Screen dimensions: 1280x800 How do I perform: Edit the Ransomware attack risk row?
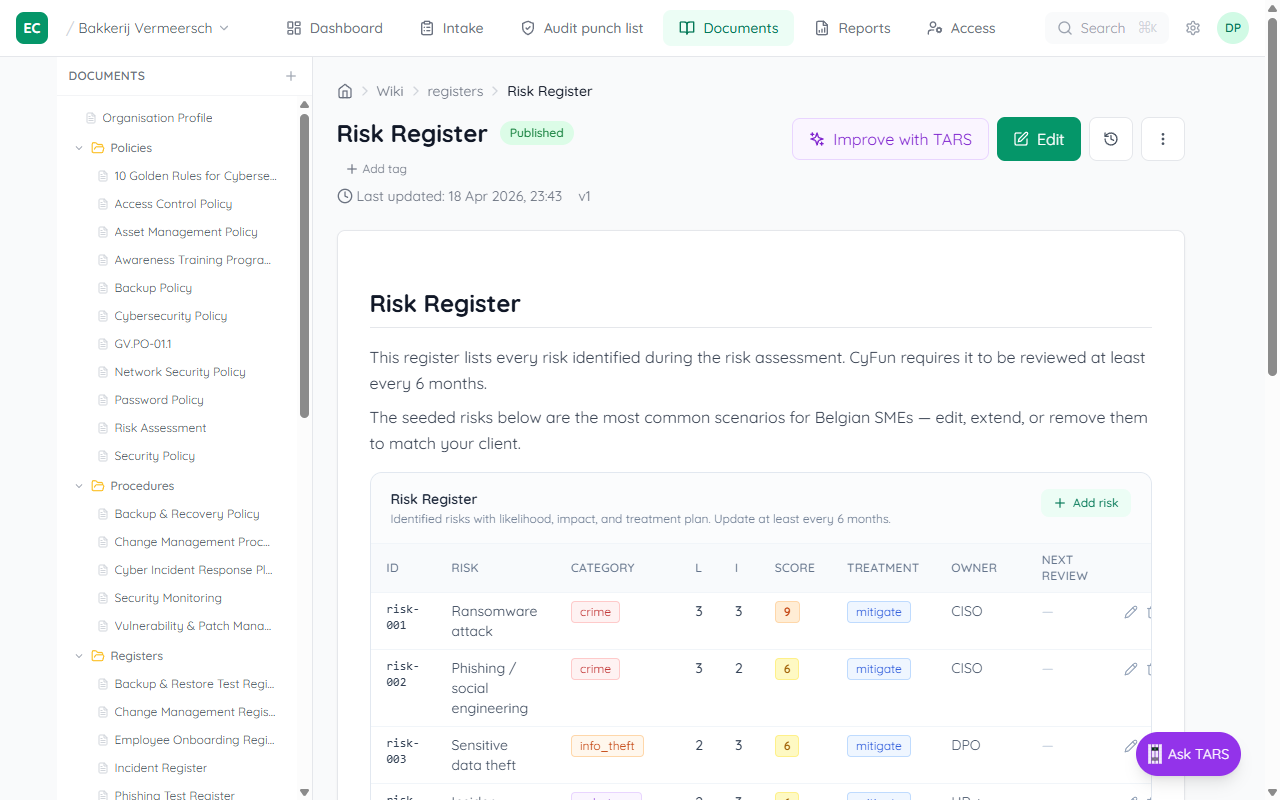(1131, 611)
